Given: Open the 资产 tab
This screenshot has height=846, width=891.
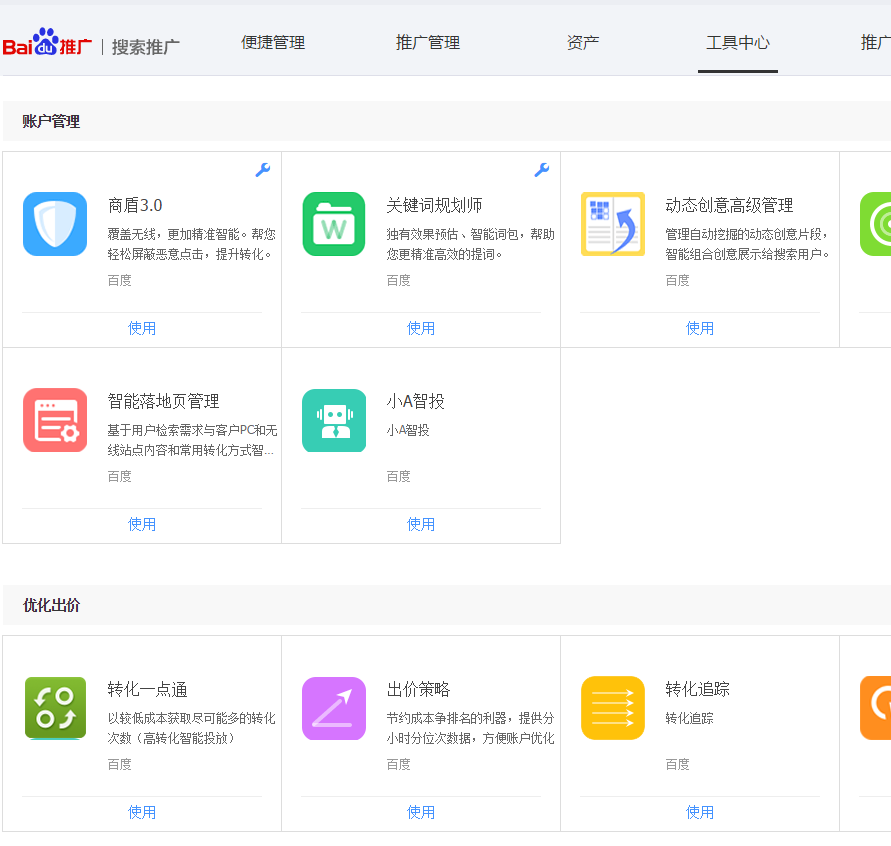Looking at the screenshot, I should pos(583,43).
